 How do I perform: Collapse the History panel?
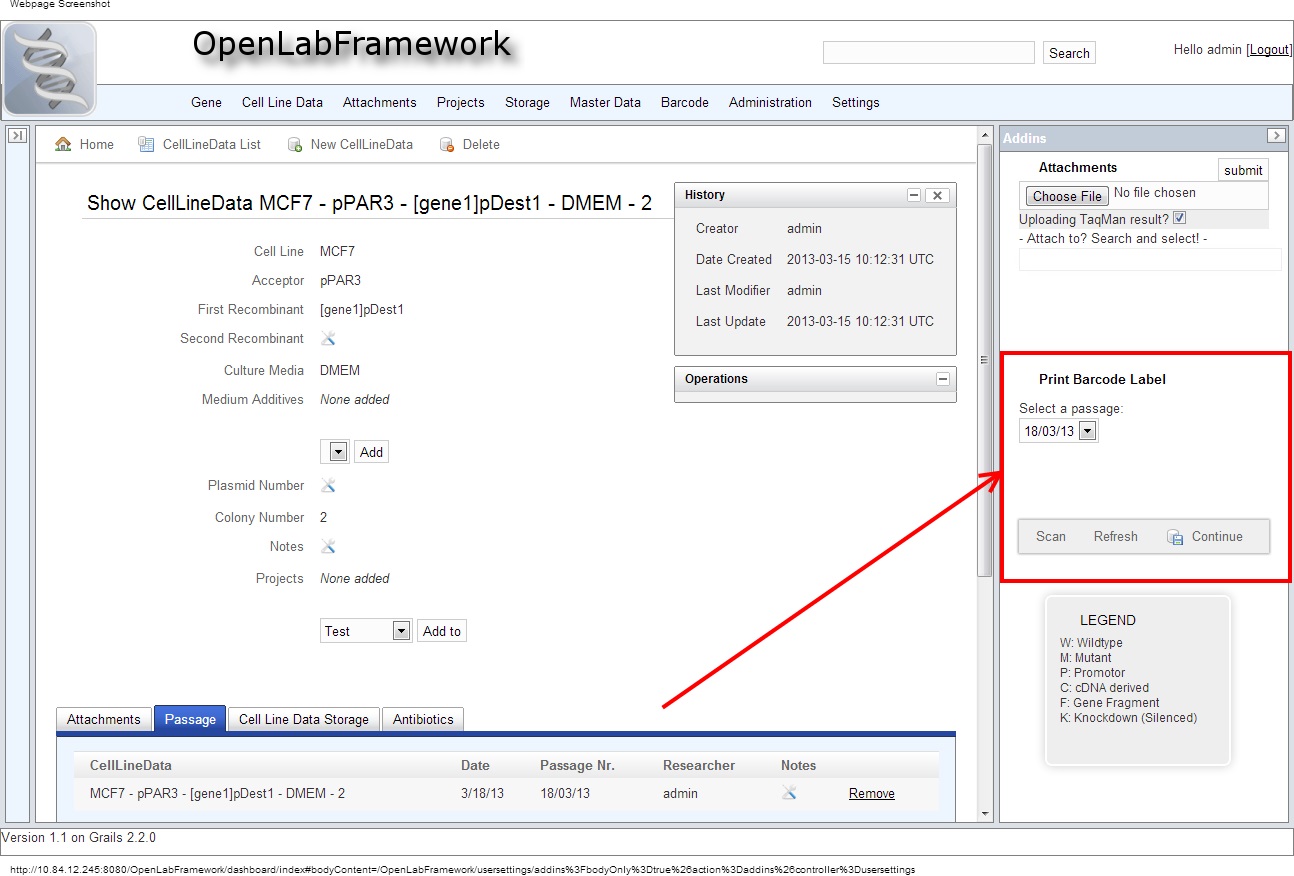914,196
